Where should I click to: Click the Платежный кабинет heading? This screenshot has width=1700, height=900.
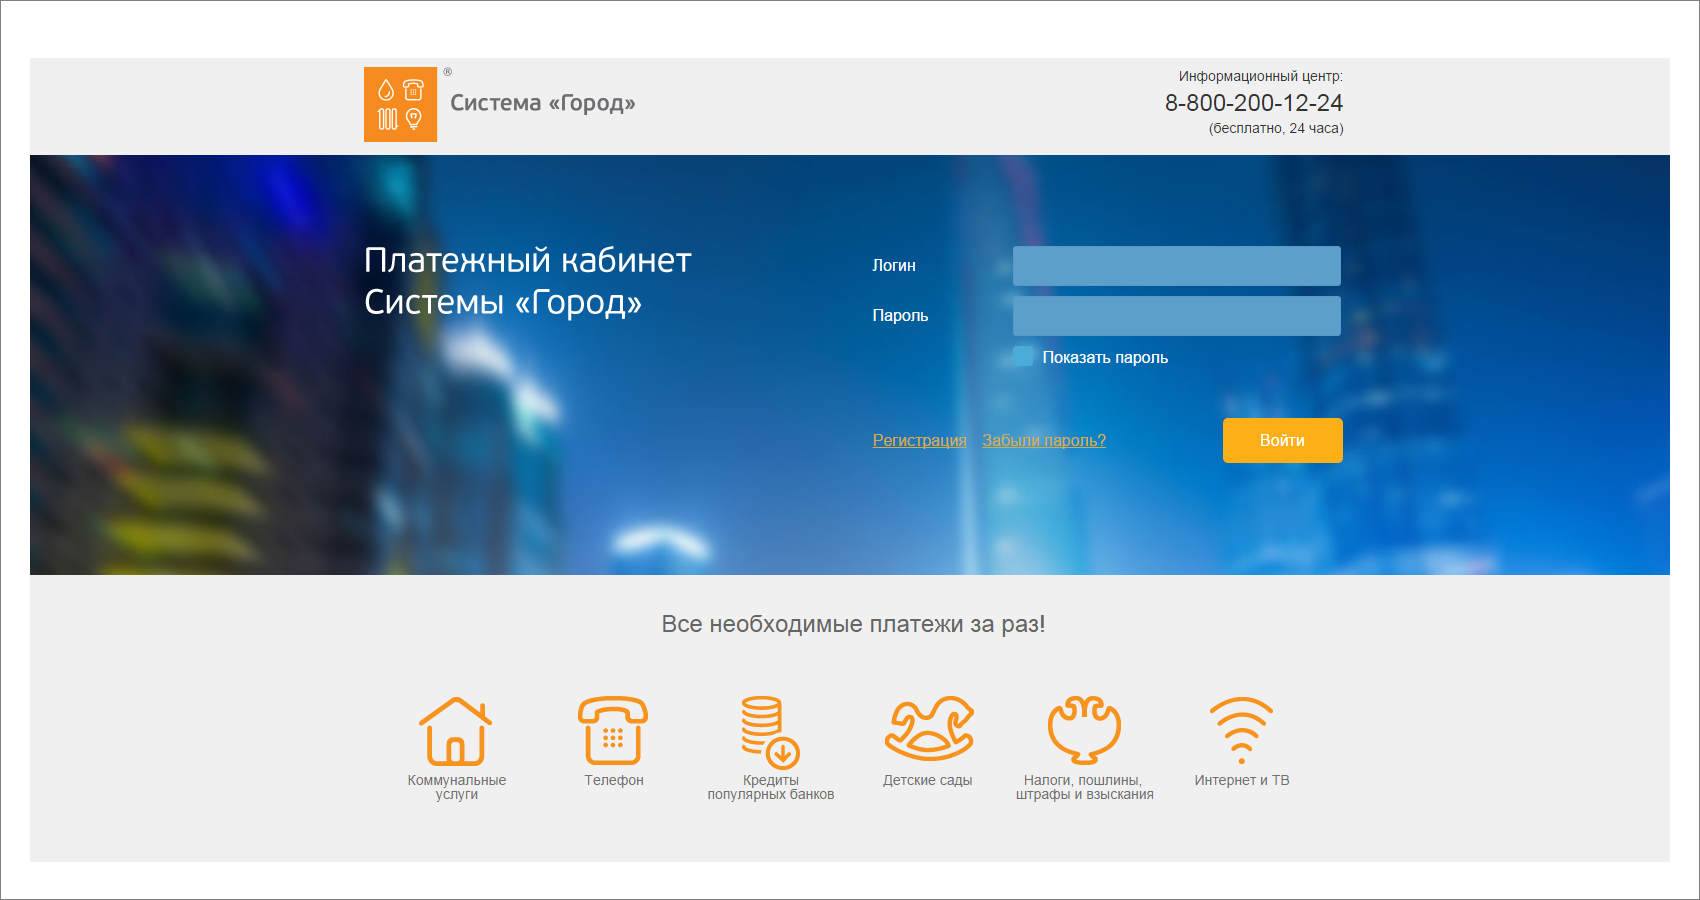coord(528,281)
